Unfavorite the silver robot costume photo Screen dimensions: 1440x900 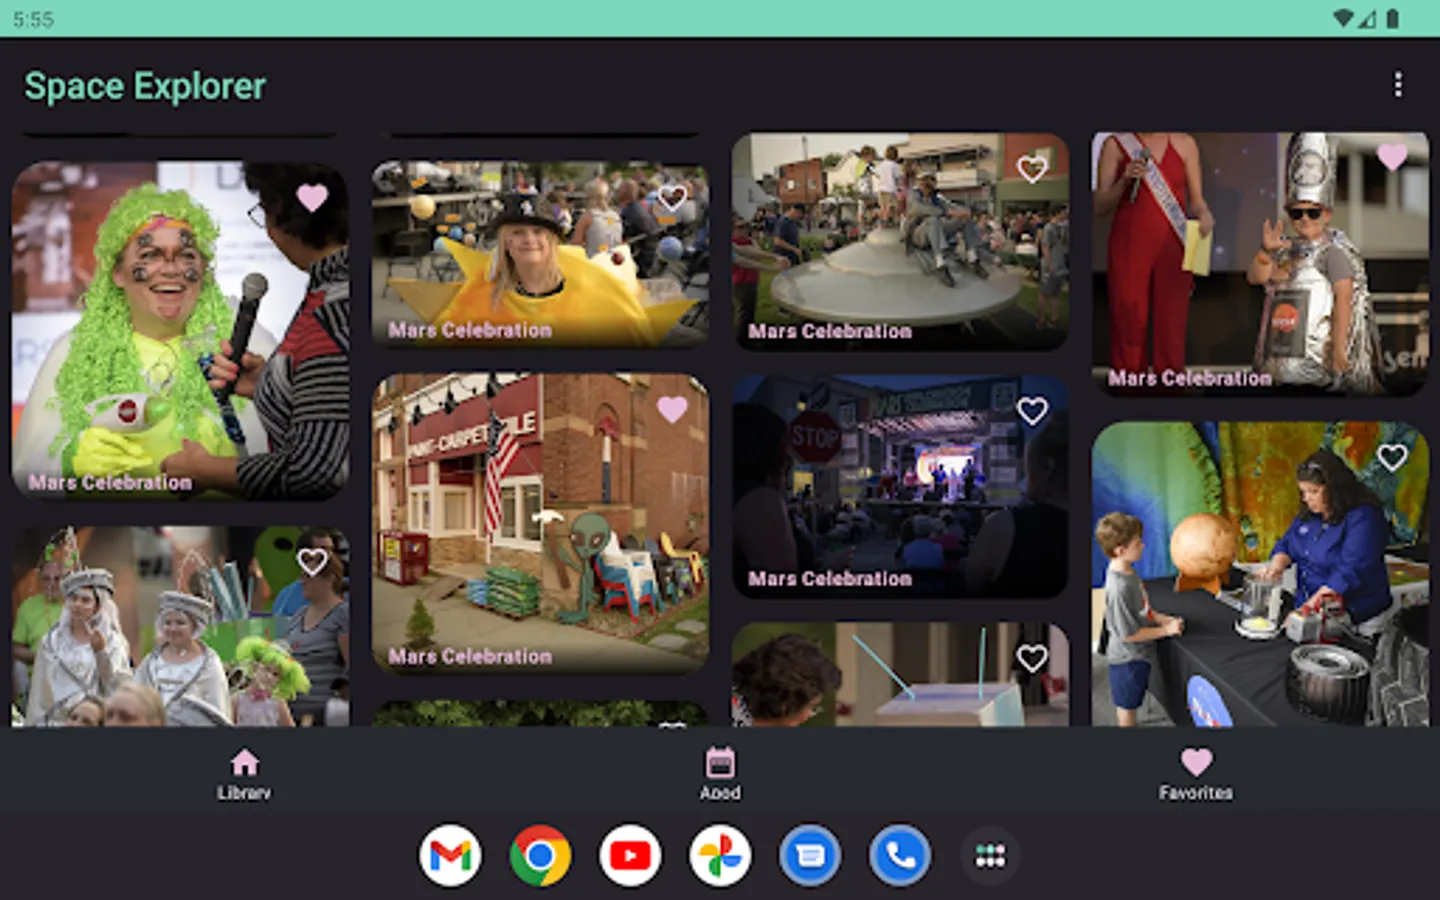[x=1392, y=156]
